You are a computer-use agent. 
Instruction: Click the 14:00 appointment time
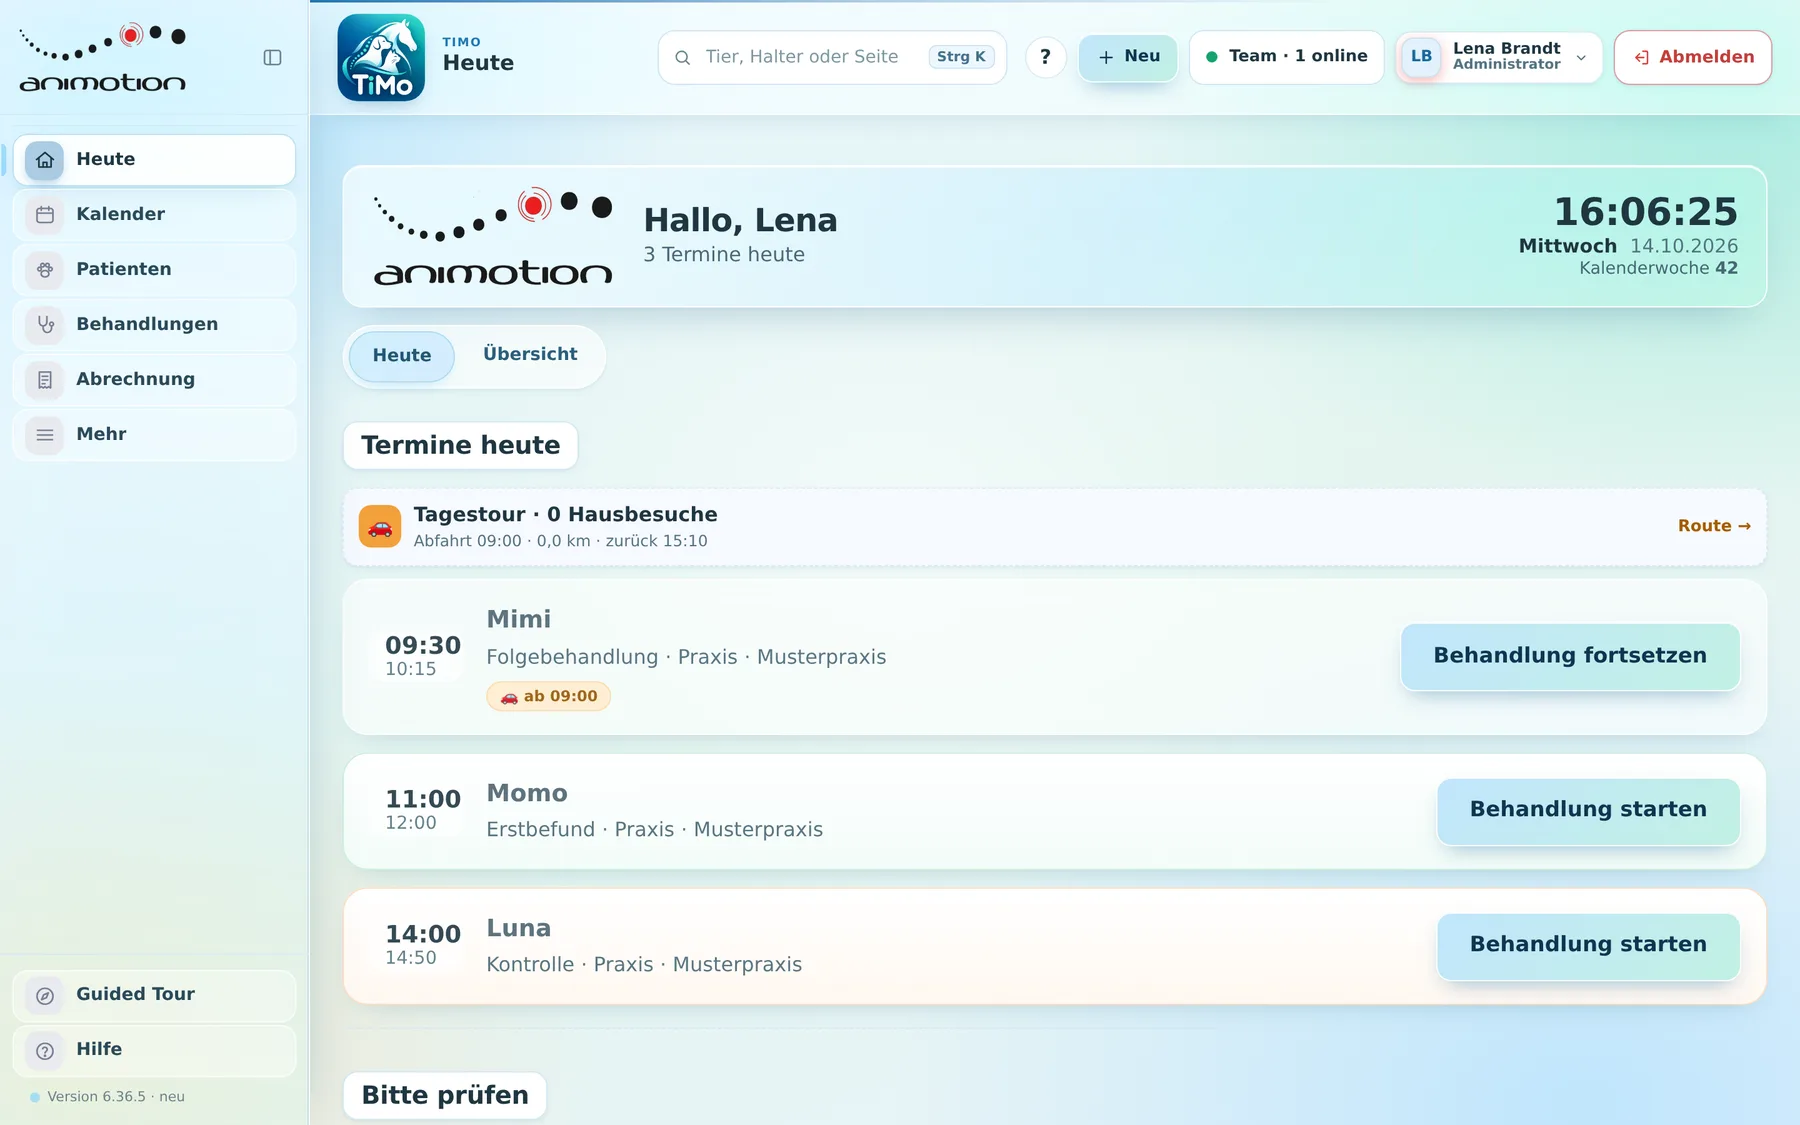423,935
